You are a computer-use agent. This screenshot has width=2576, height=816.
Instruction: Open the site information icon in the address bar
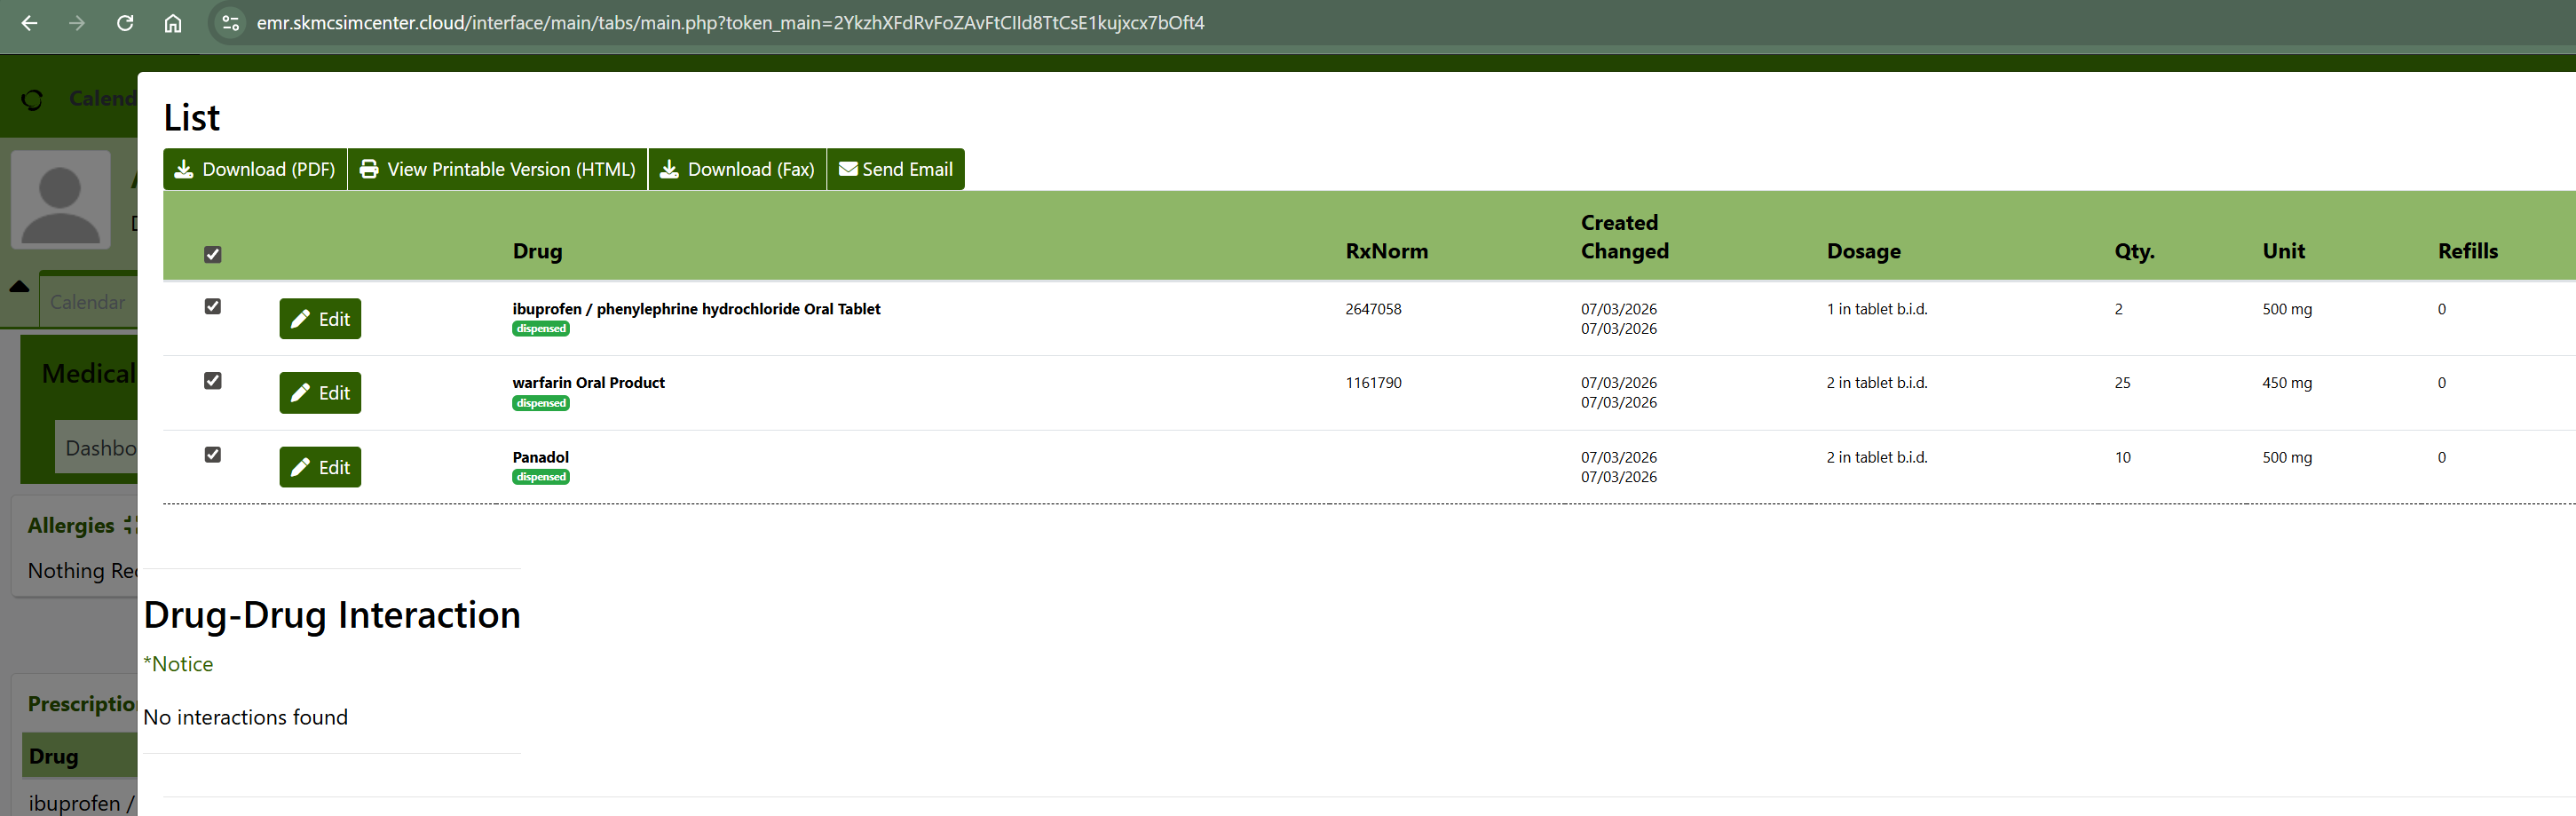click(230, 23)
